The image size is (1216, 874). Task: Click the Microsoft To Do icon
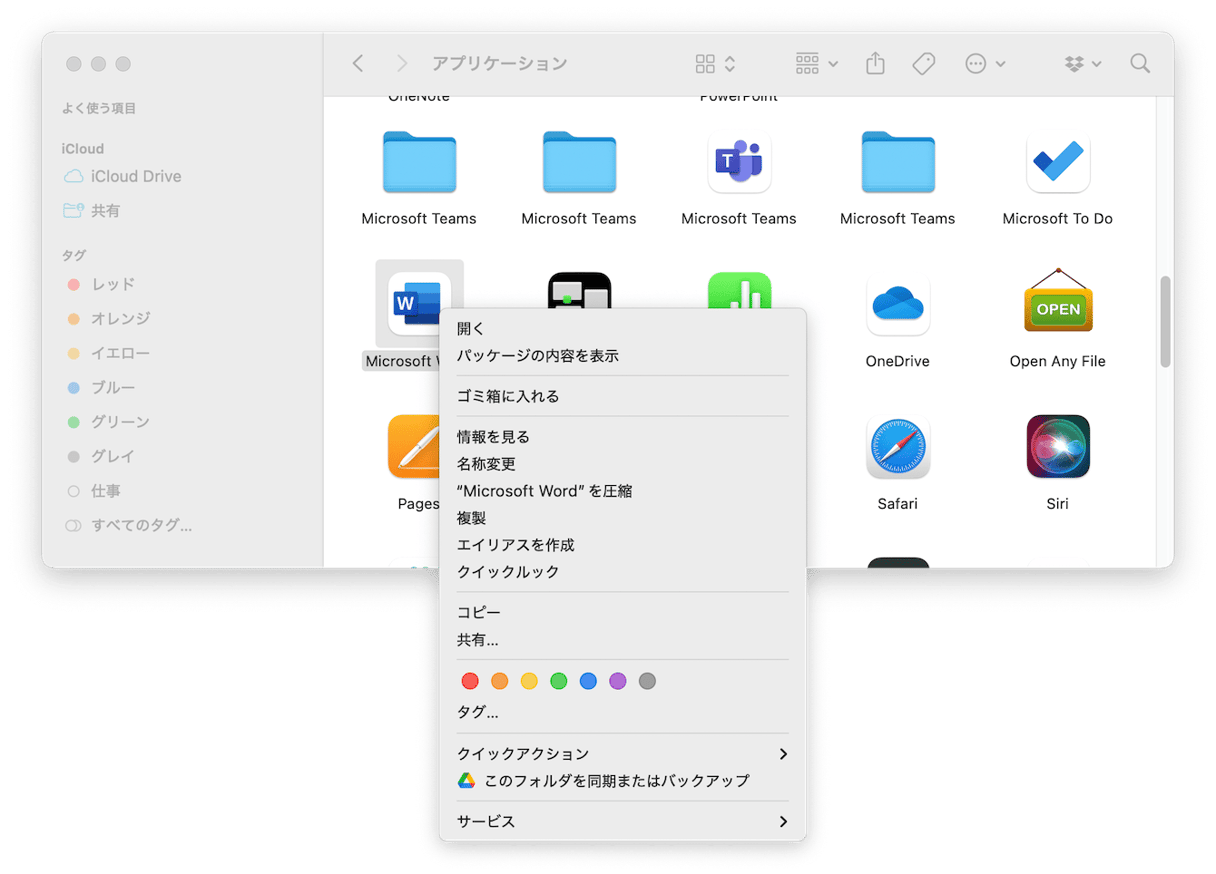pyautogui.click(x=1057, y=162)
